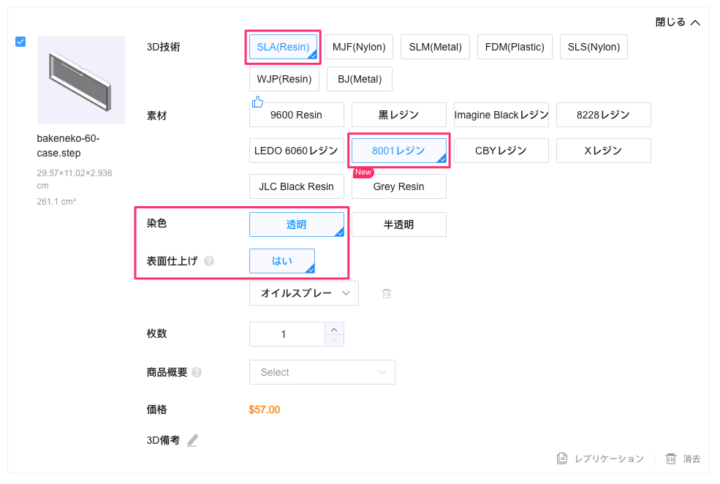
Task: Click the 3D model preview thumbnail
Action: click(x=81, y=79)
